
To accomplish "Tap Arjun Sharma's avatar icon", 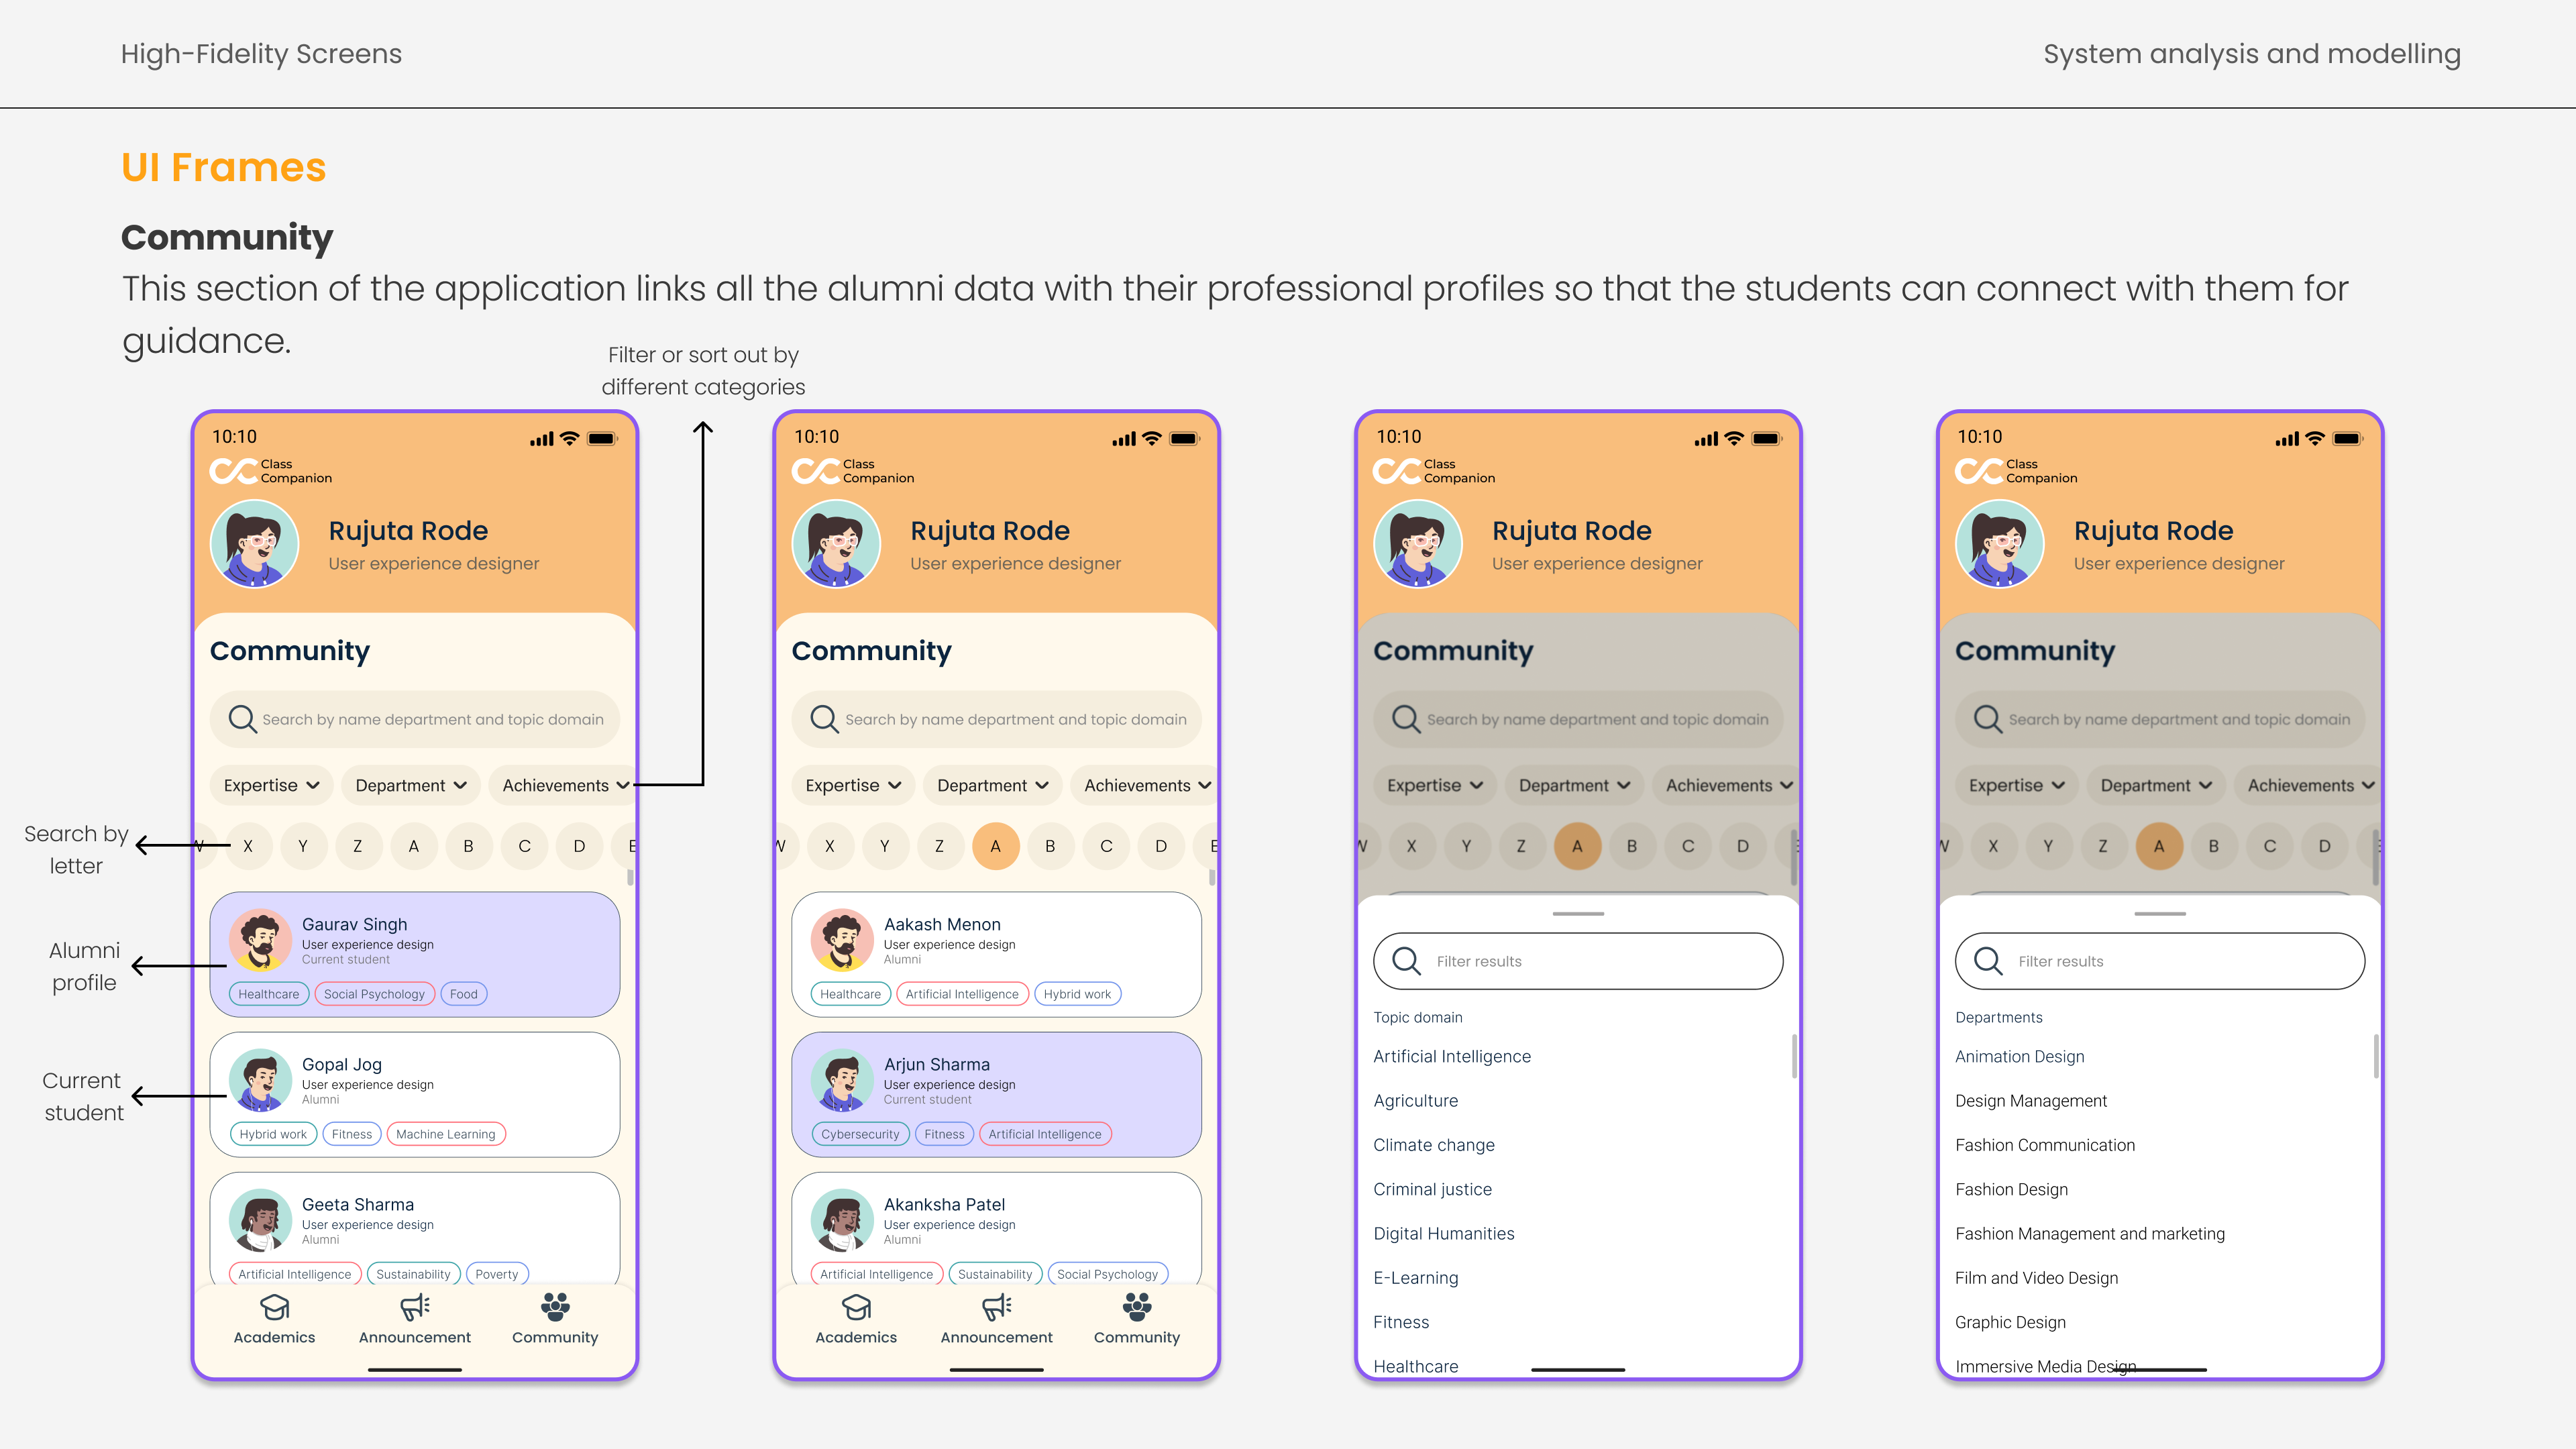I will pos(842,1080).
